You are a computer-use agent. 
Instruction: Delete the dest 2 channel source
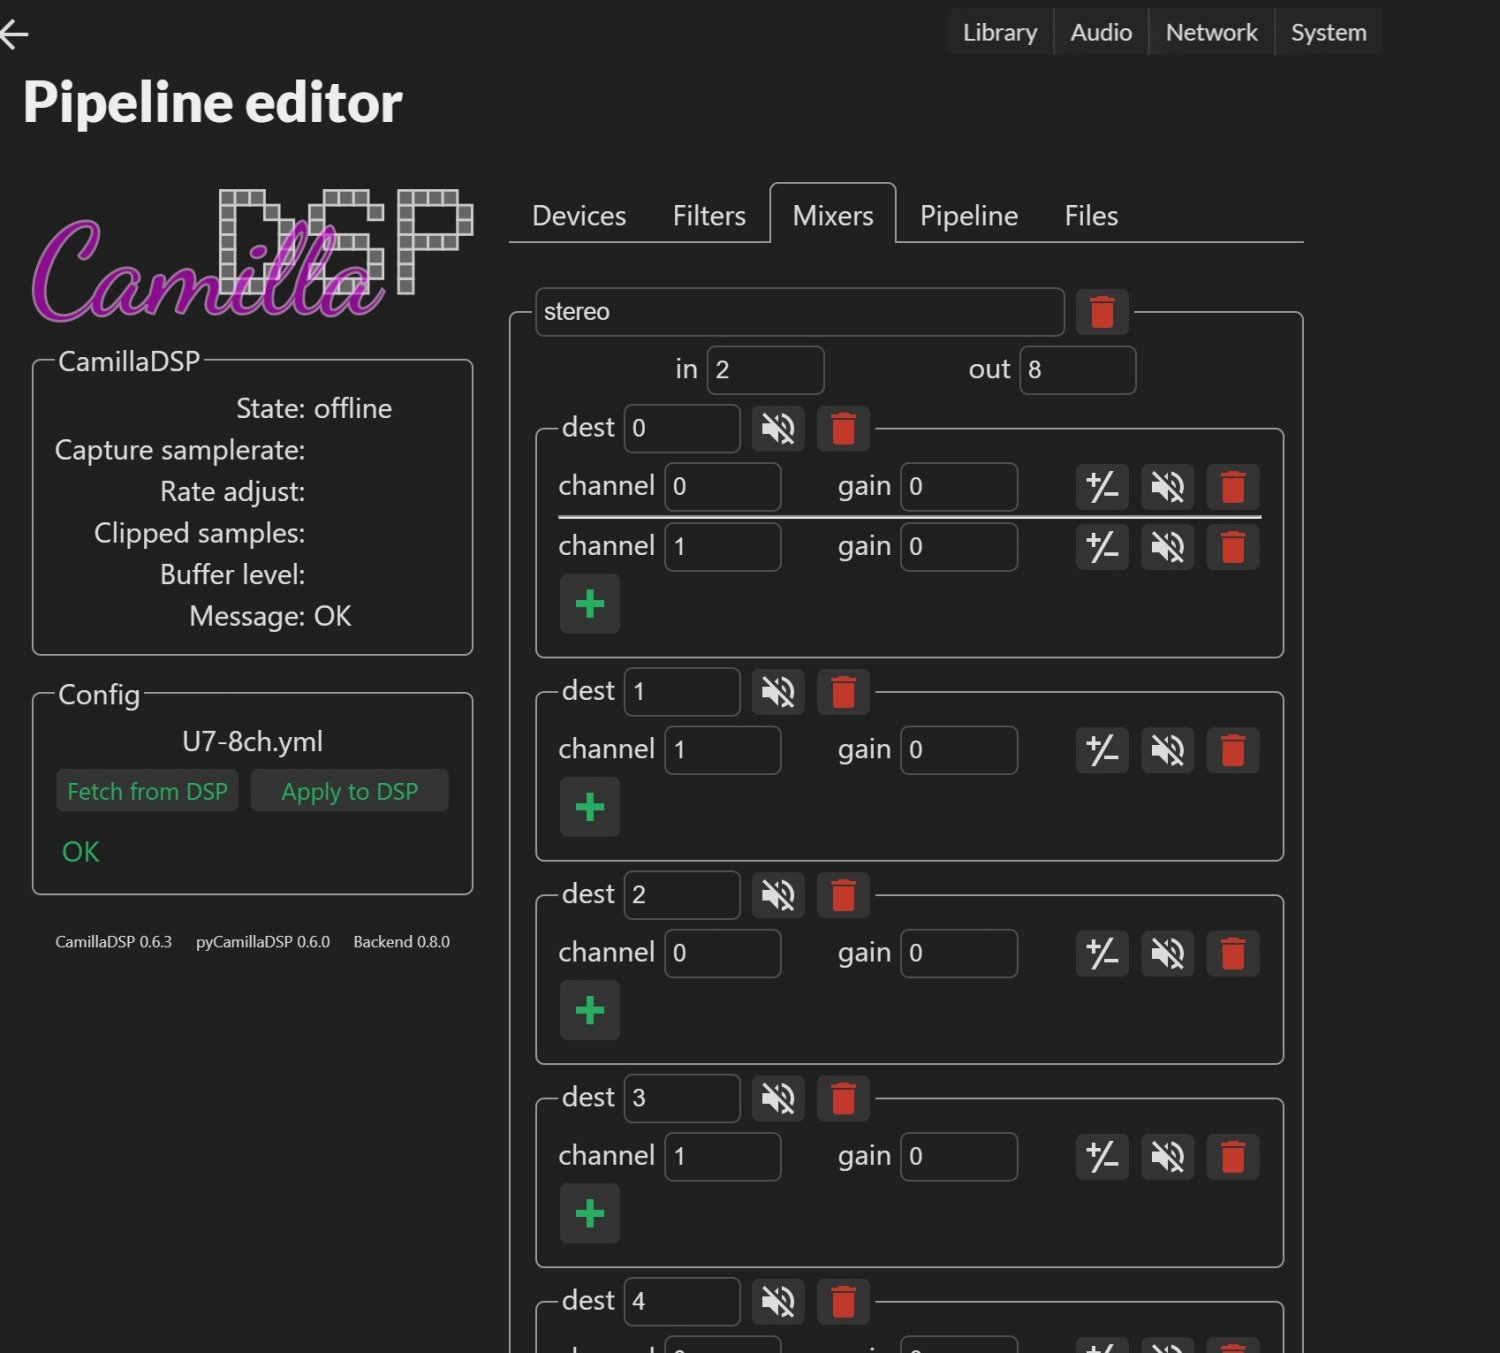pos(1232,954)
